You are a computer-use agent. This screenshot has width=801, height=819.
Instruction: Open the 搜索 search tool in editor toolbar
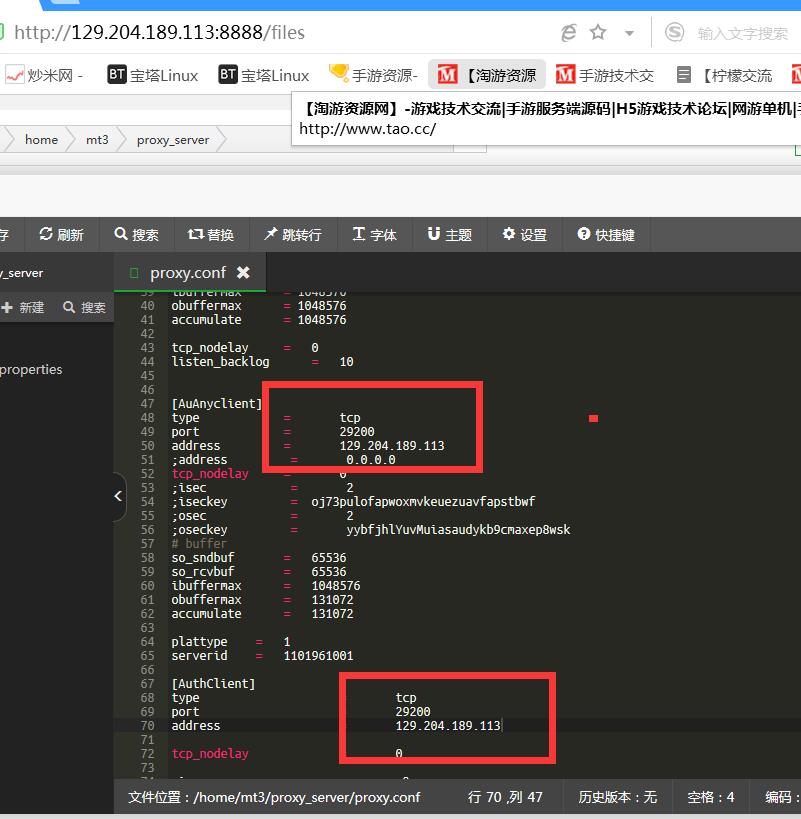click(136, 234)
